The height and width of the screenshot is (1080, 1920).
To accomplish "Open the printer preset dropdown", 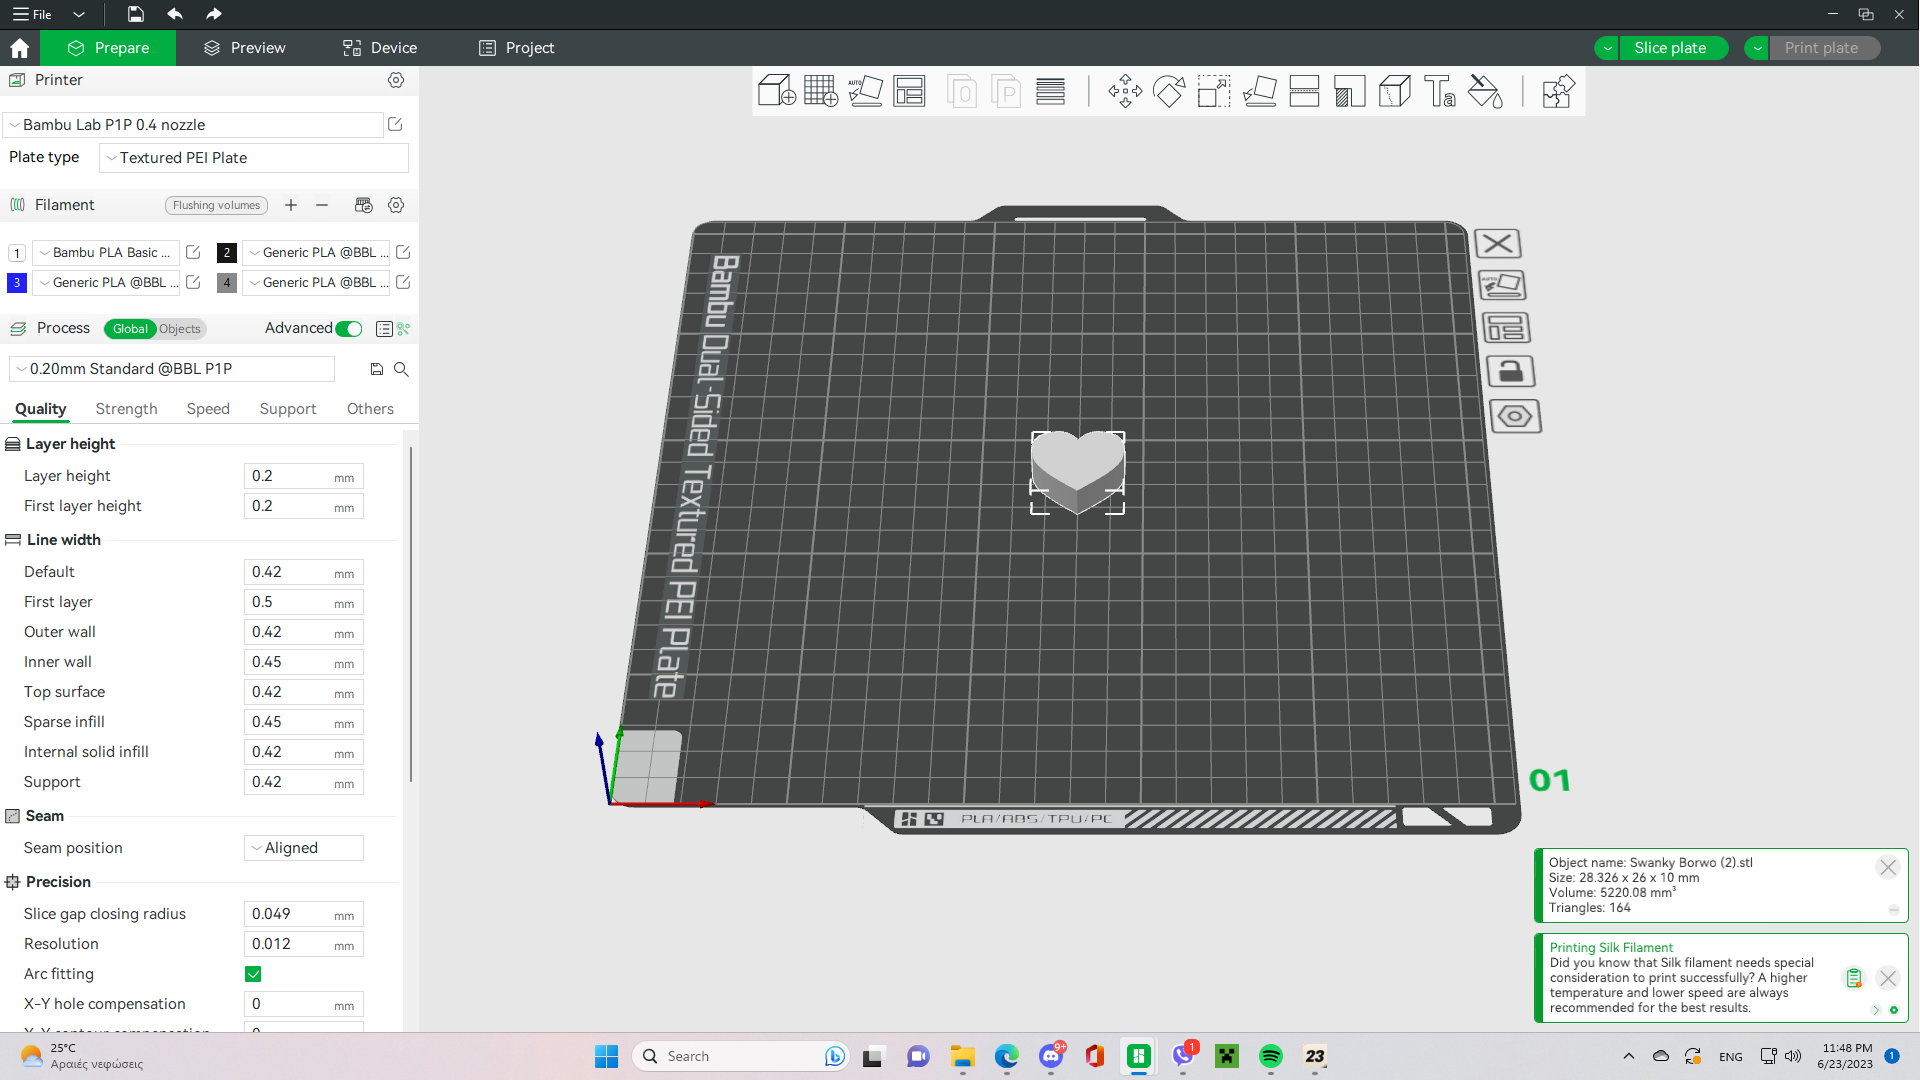I will [x=193, y=125].
